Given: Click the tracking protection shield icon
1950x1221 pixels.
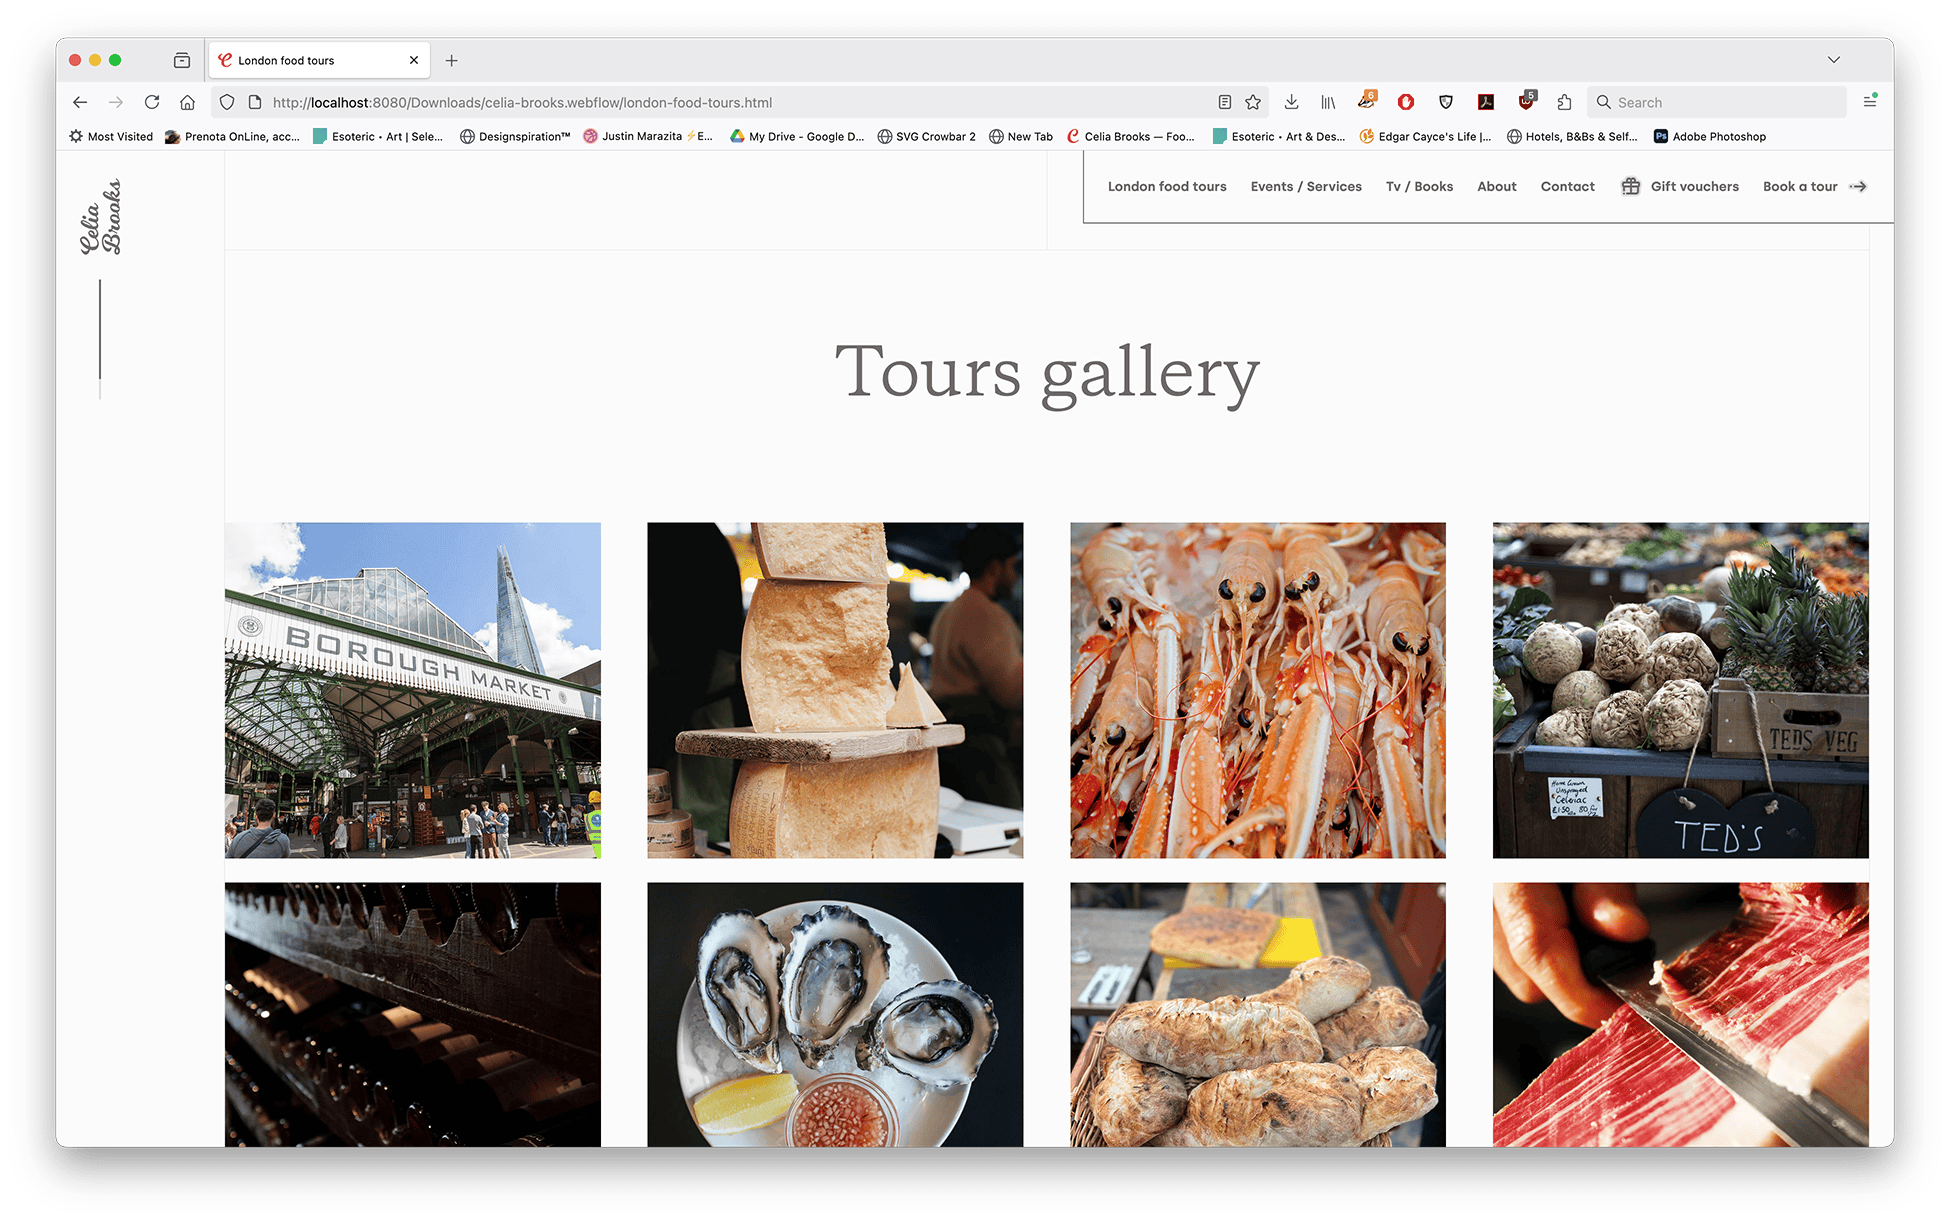Looking at the screenshot, I should point(227,102).
